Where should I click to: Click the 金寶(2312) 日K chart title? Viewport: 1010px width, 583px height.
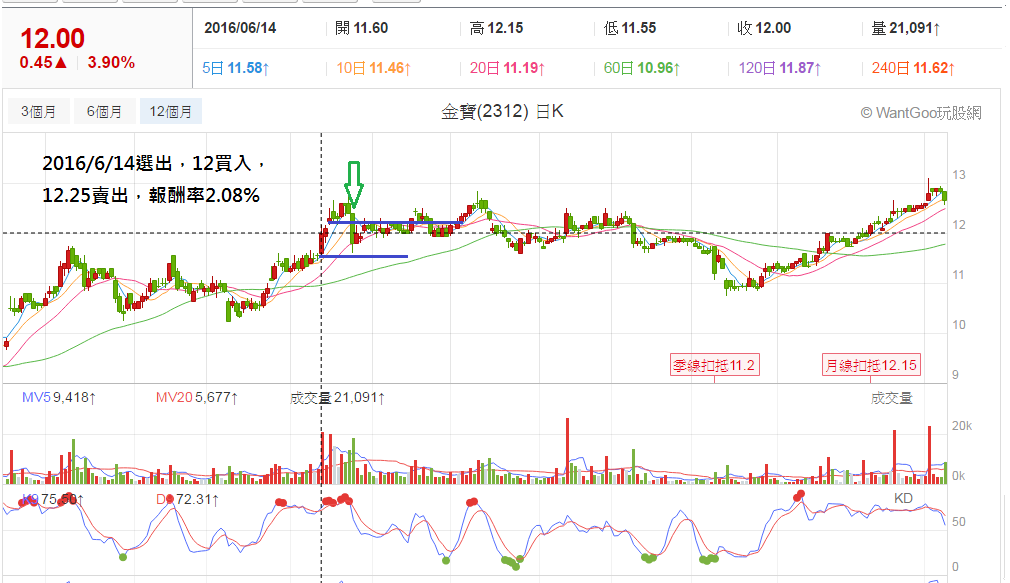(502, 111)
